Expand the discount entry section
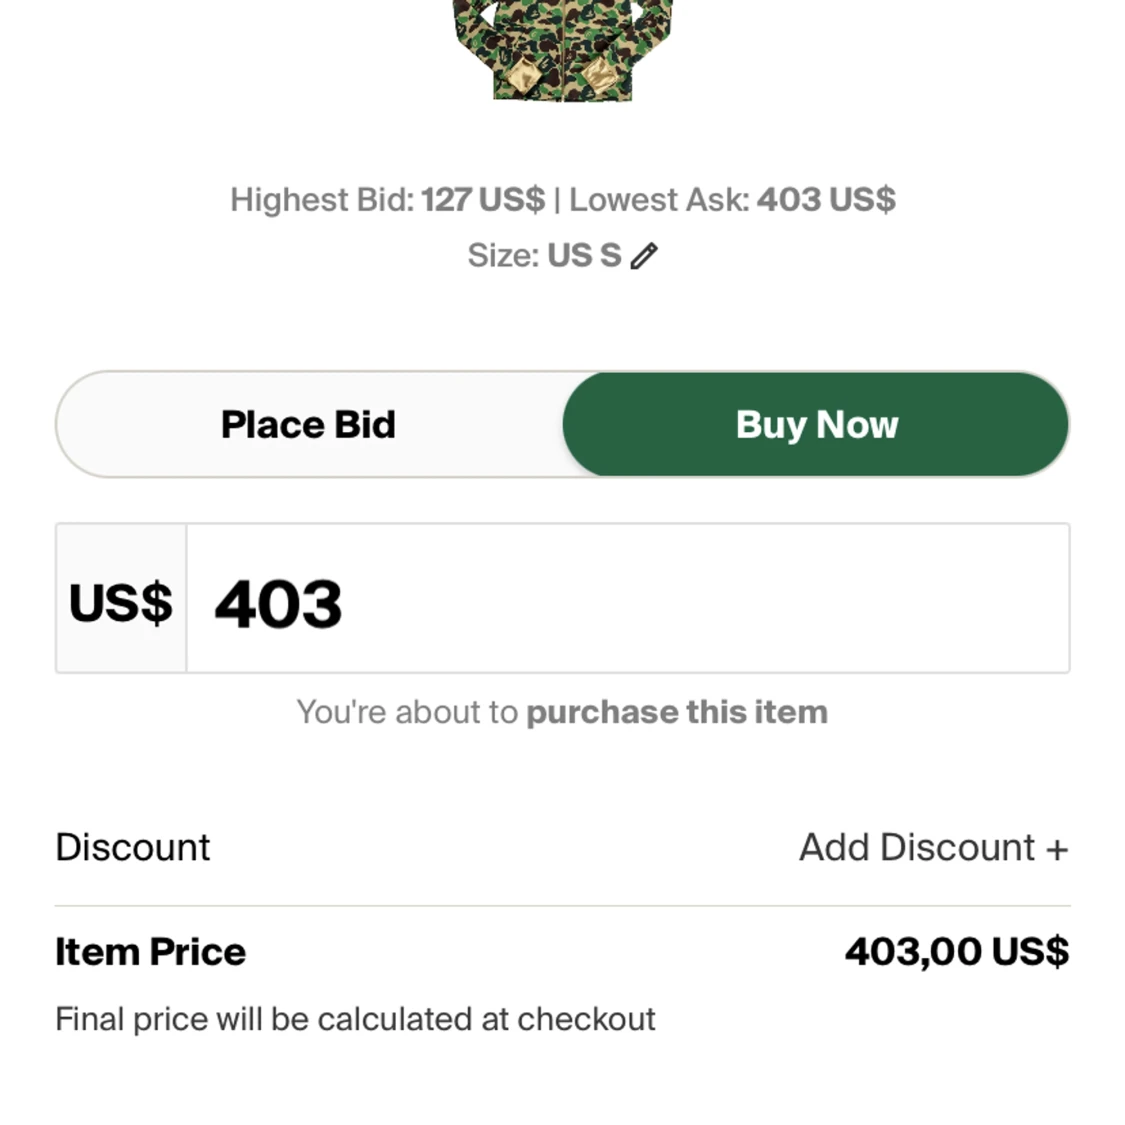This screenshot has height=1125, width=1125. pyautogui.click(x=932, y=847)
